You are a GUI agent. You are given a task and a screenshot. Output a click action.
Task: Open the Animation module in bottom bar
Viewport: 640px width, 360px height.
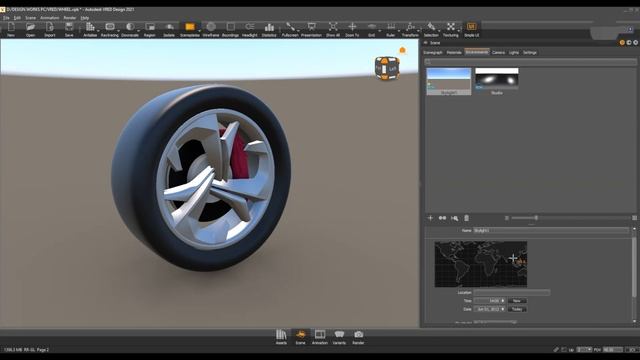click(x=320, y=338)
